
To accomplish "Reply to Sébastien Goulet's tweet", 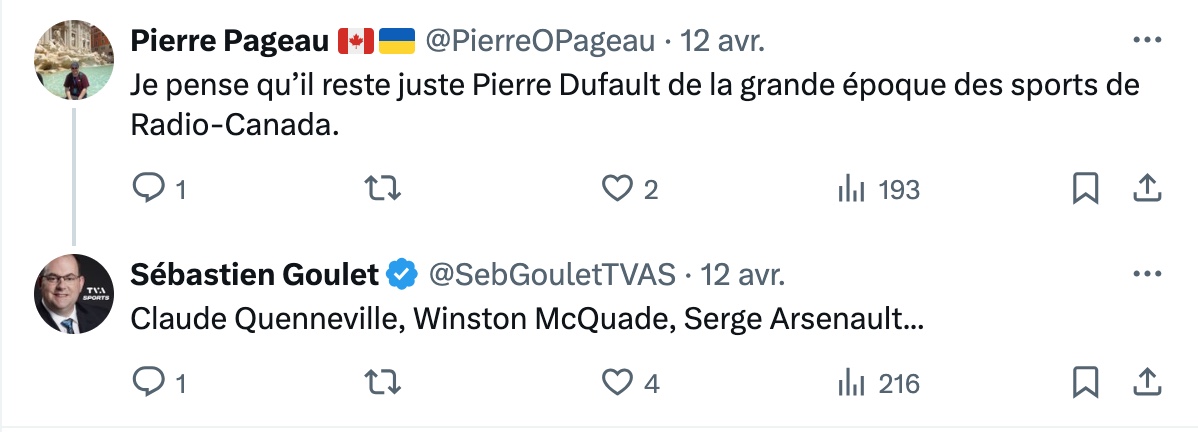I will click(x=147, y=382).
